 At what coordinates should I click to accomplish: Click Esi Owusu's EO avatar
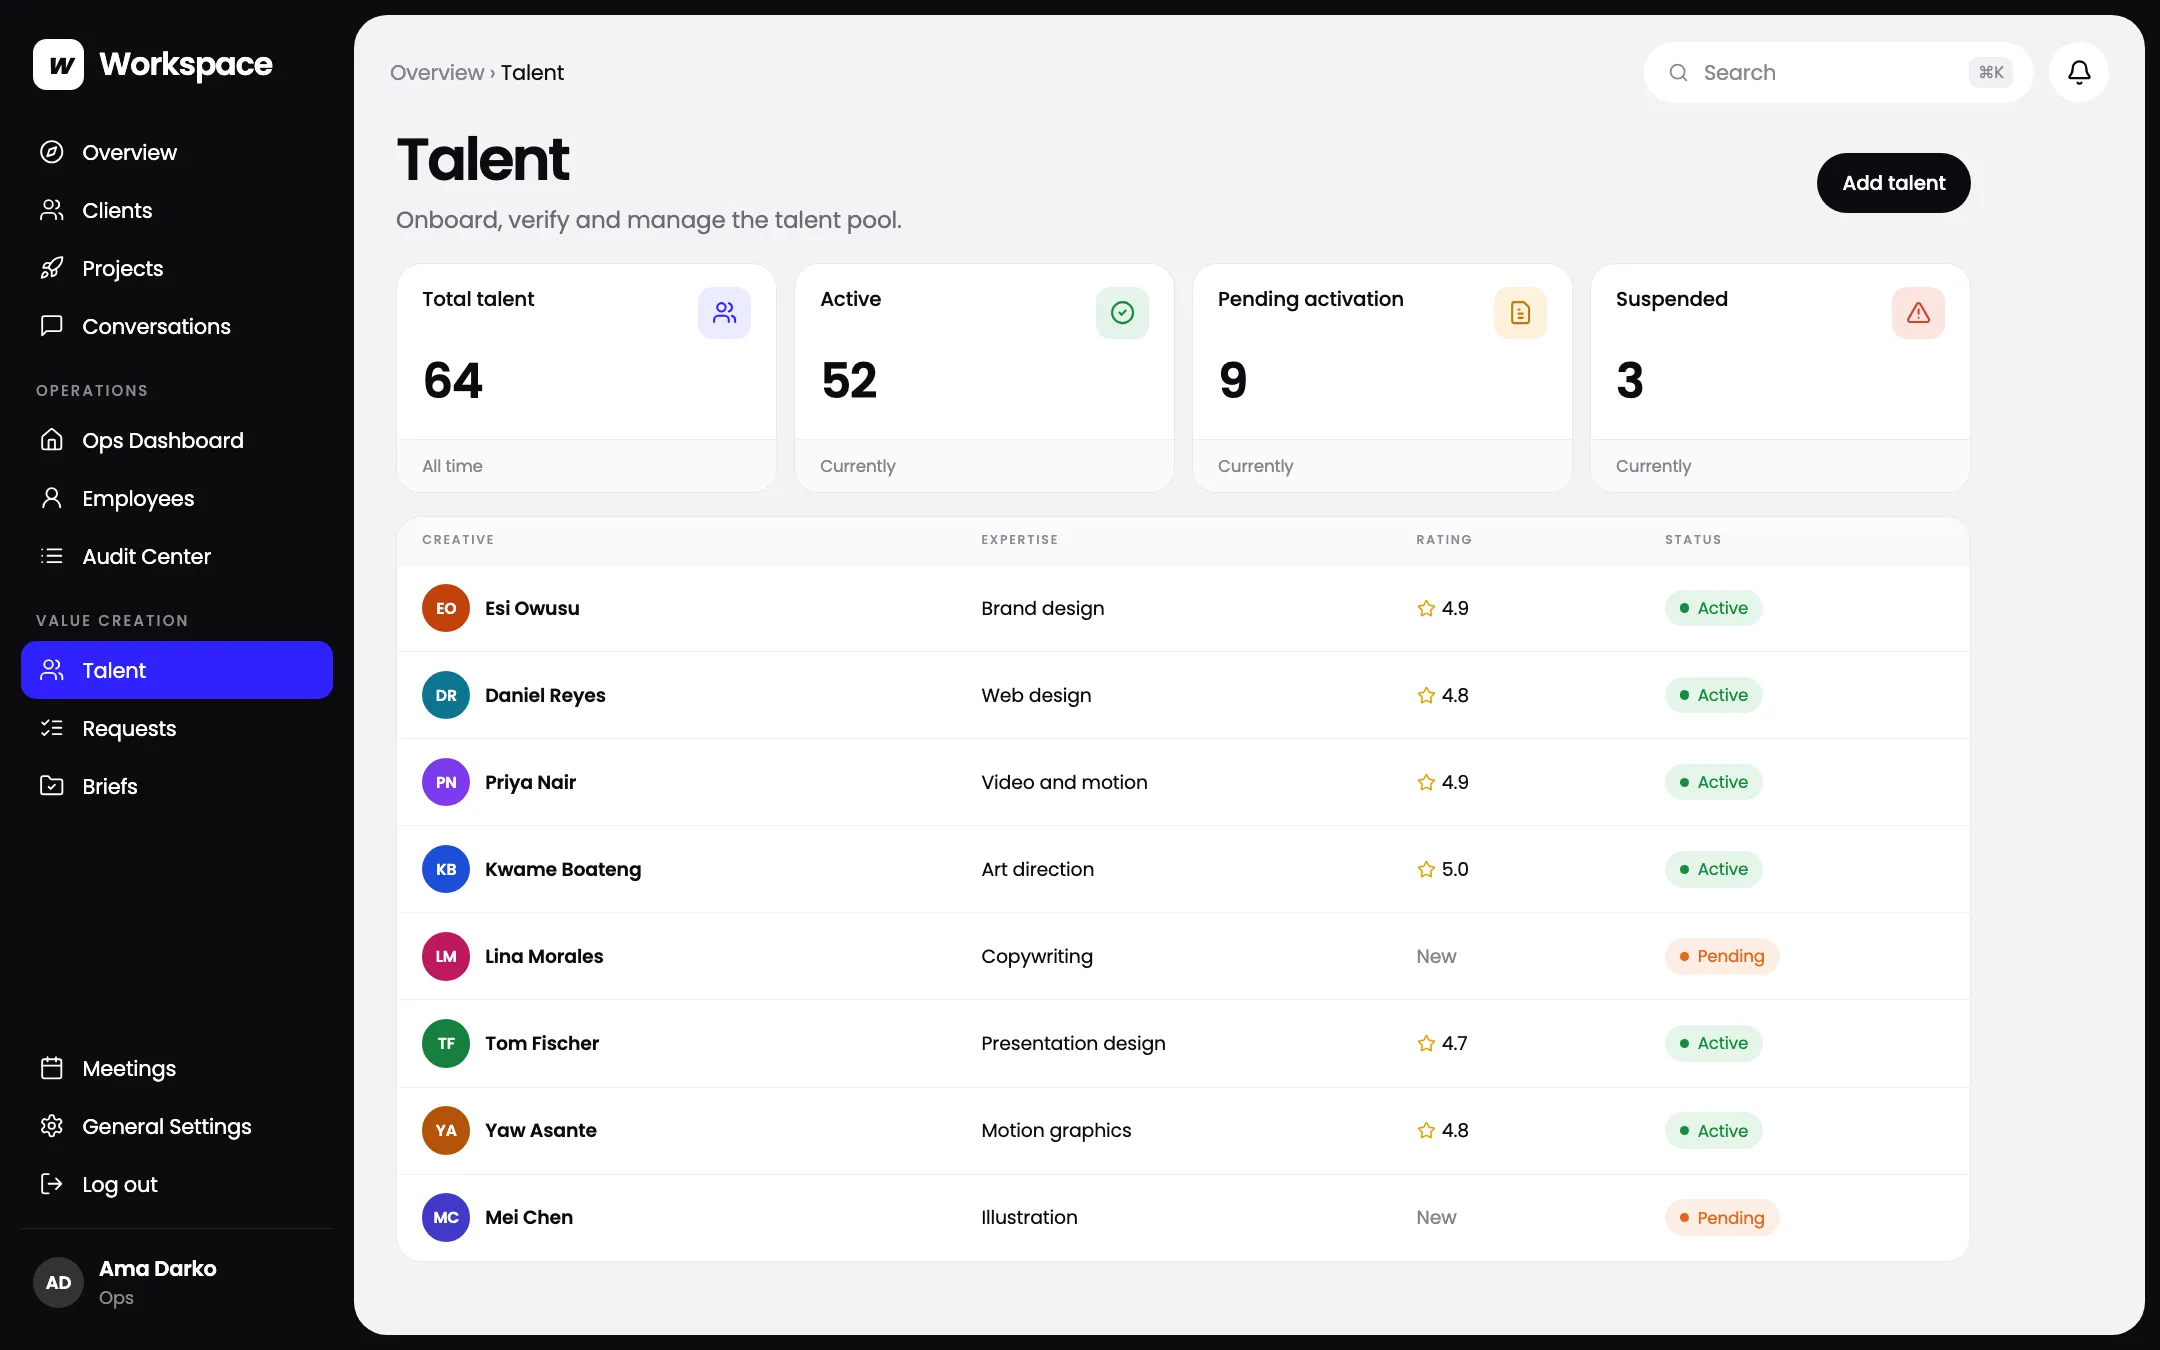(446, 608)
